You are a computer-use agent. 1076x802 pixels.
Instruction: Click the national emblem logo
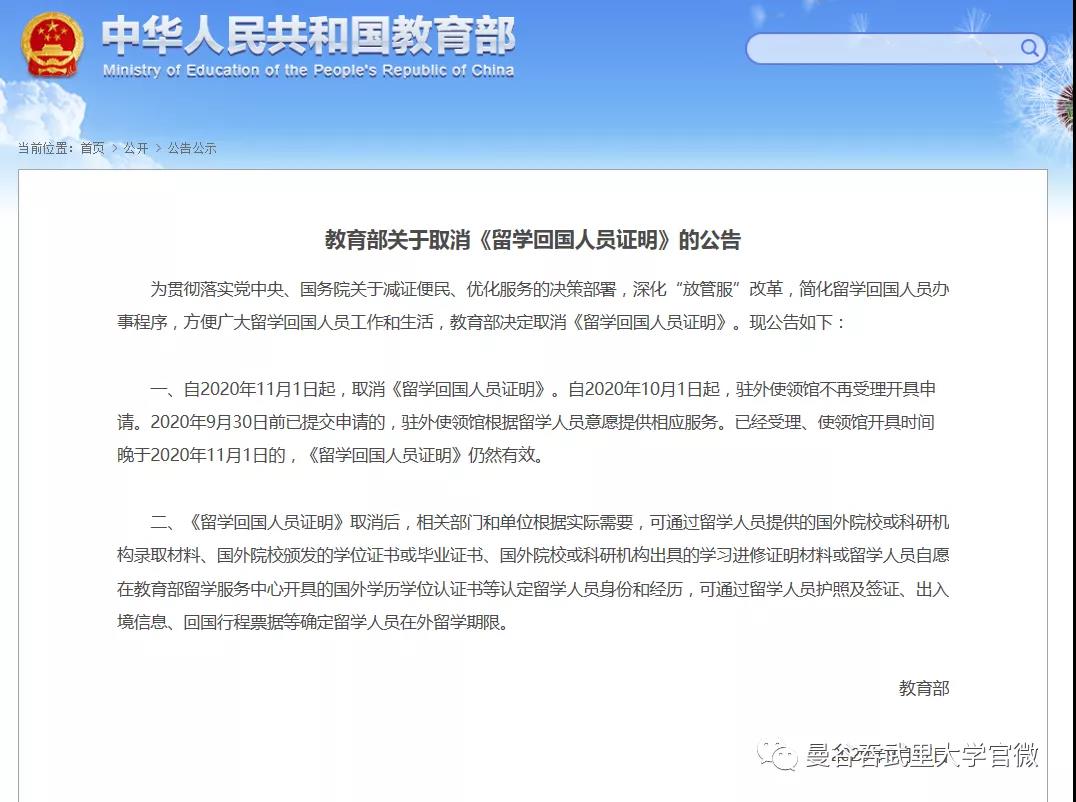pos(51,45)
